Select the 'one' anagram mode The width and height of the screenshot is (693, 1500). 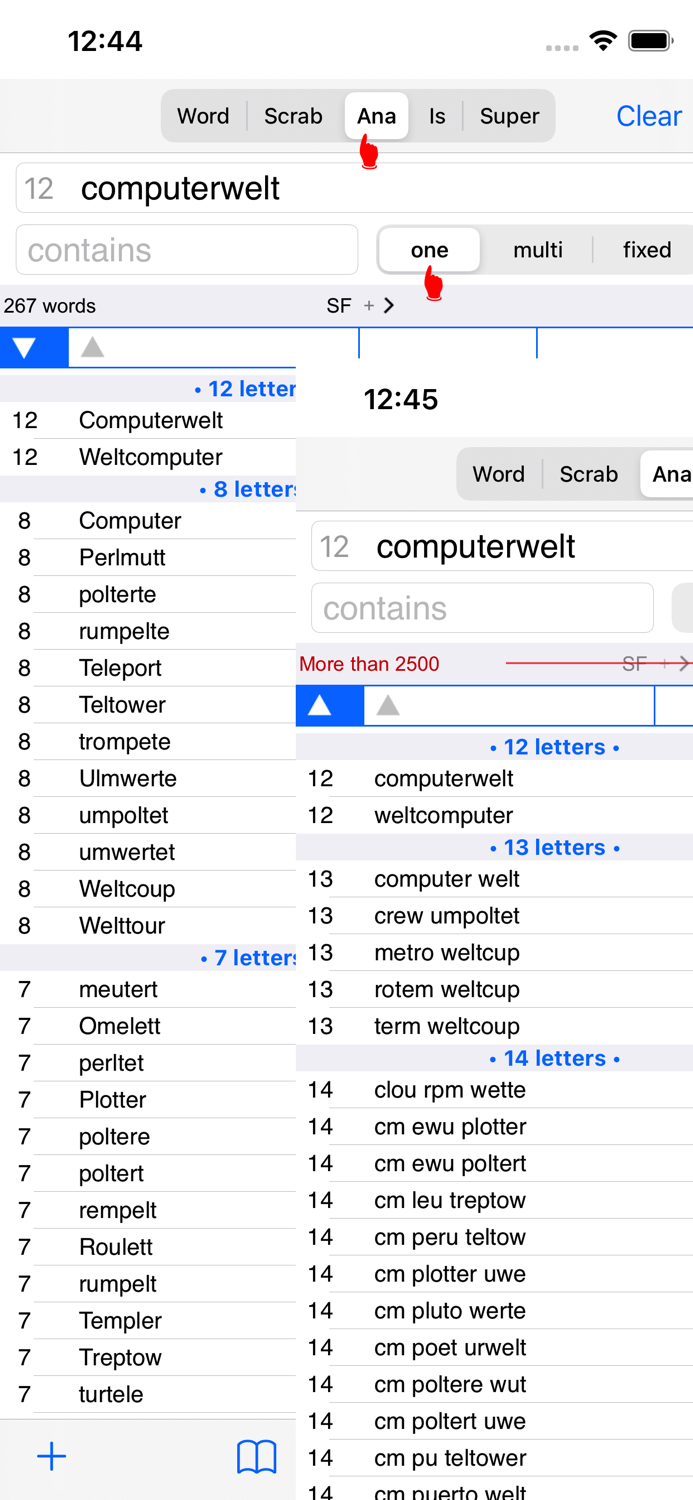[428, 250]
